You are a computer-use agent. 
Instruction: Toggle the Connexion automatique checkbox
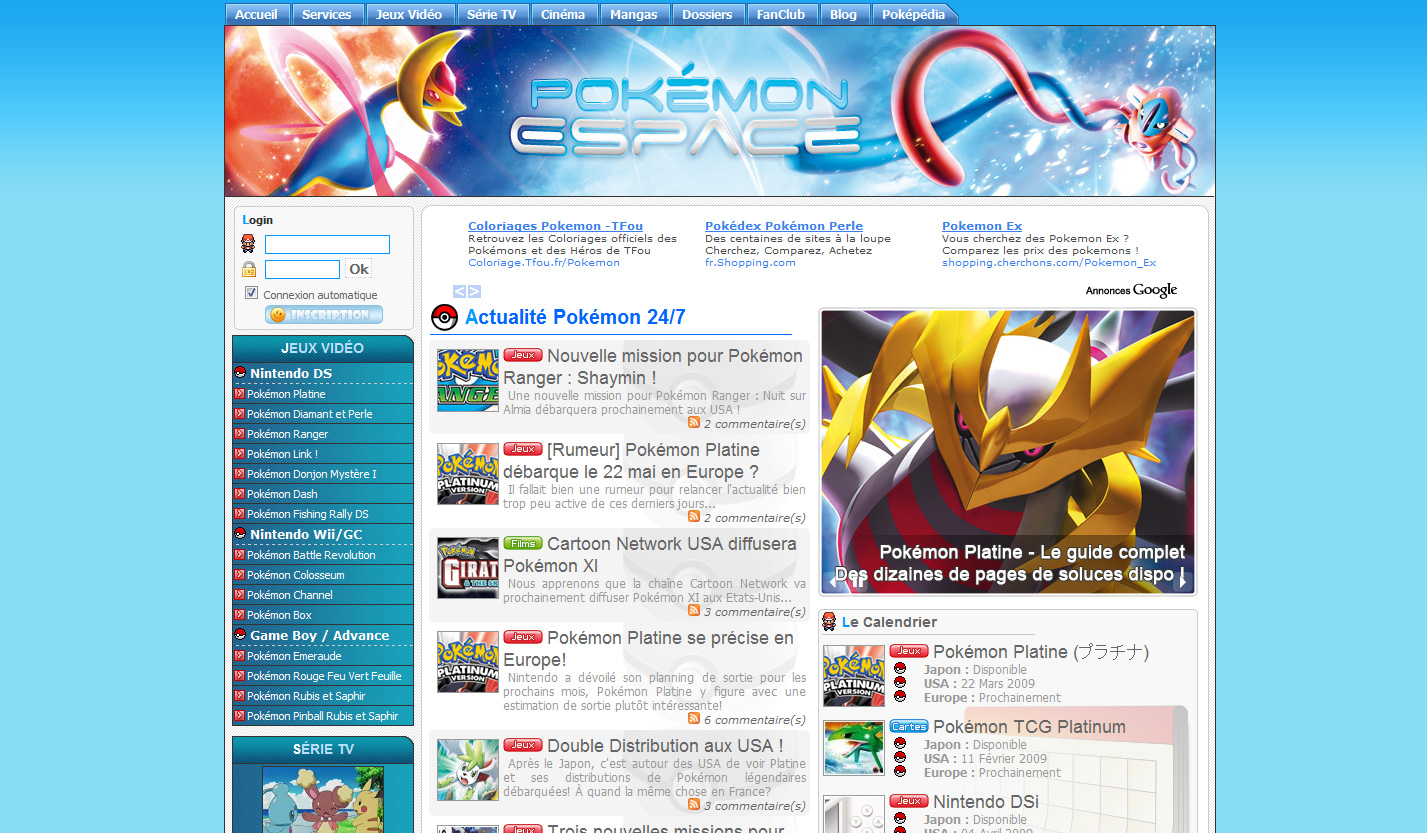coord(251,293)
